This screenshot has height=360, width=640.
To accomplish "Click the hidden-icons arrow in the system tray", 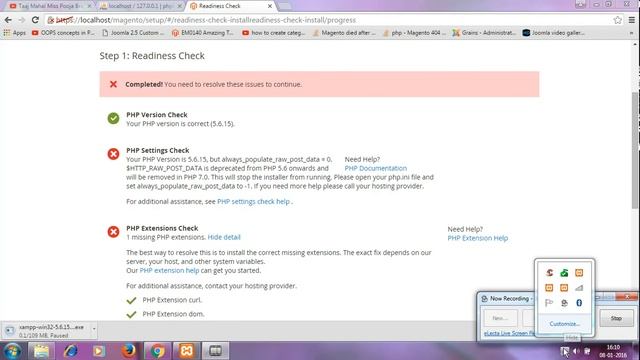I will 564,351.
